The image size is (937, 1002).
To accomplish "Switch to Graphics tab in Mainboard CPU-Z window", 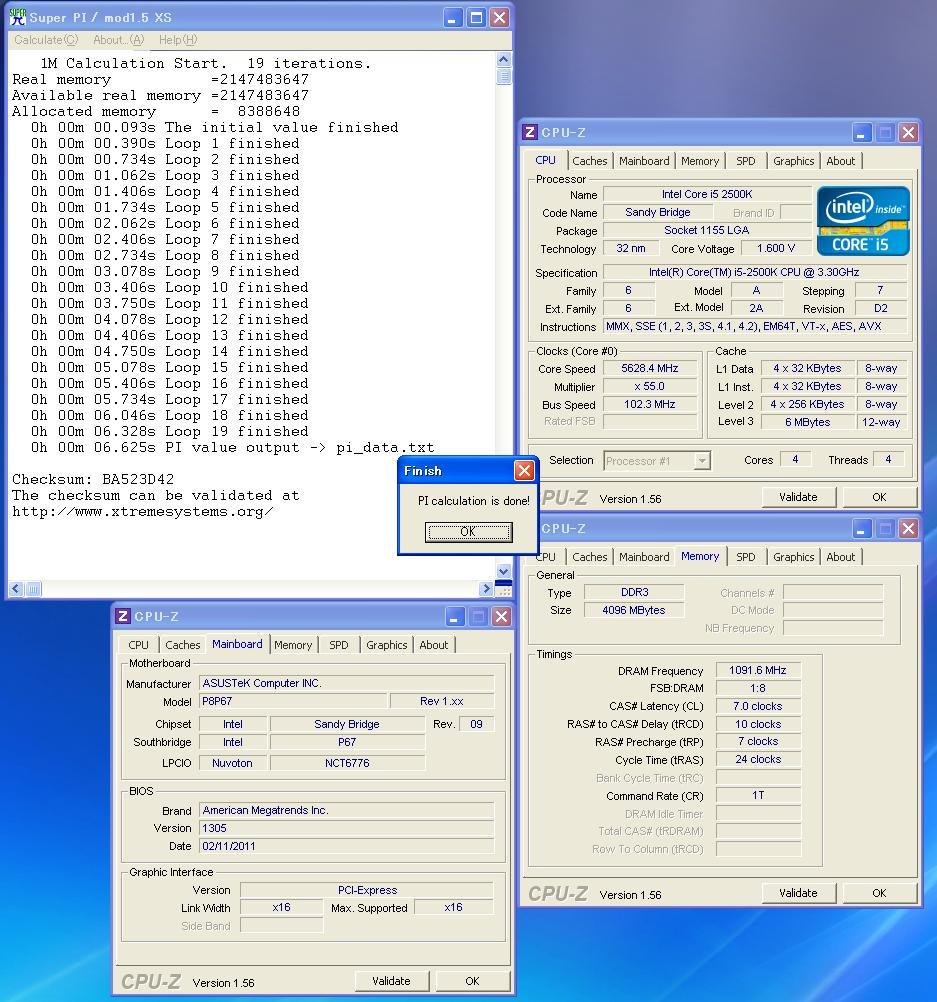I will [x=386, y=645].
